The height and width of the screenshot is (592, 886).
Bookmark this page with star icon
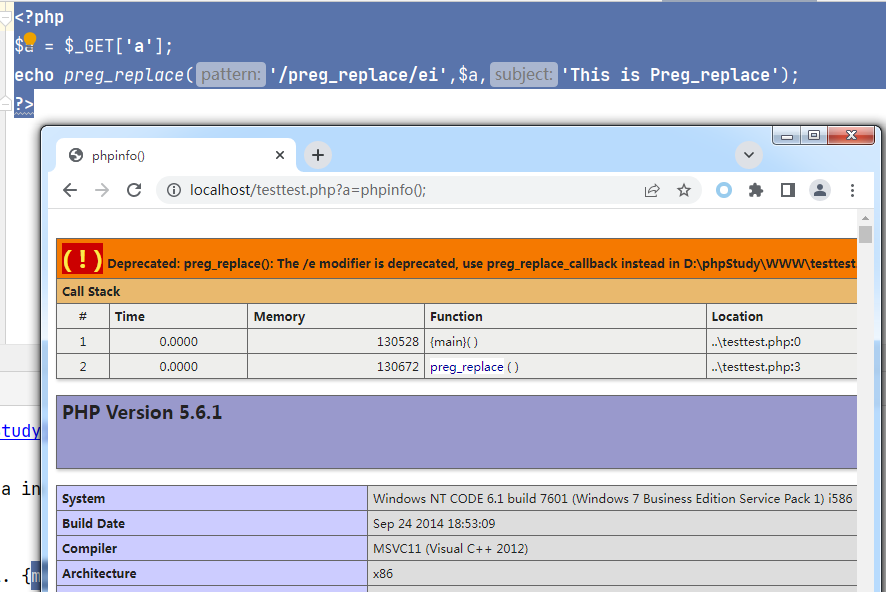pyautogui.click(x=684, y=190)
